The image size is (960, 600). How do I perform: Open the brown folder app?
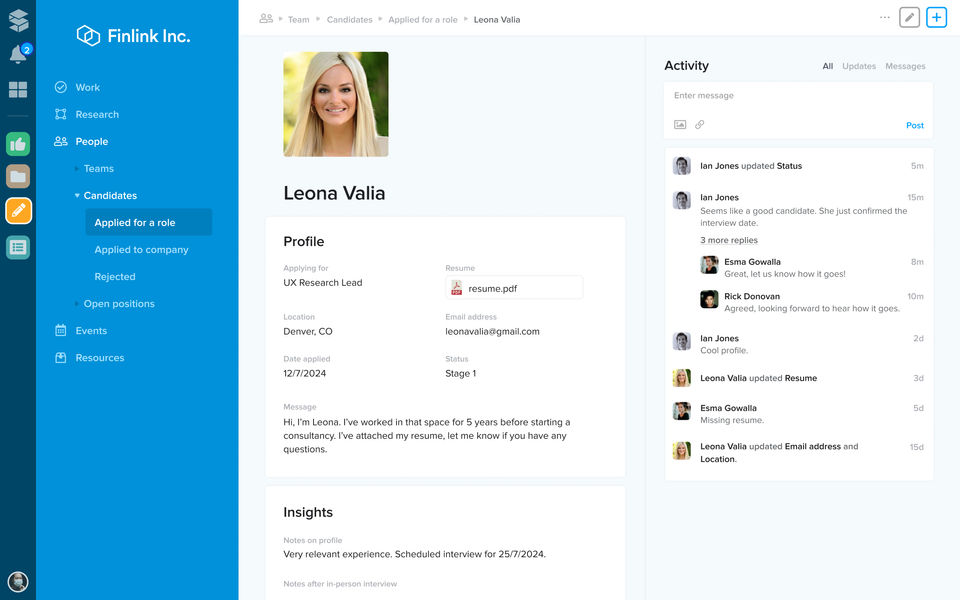coord(18,176)
